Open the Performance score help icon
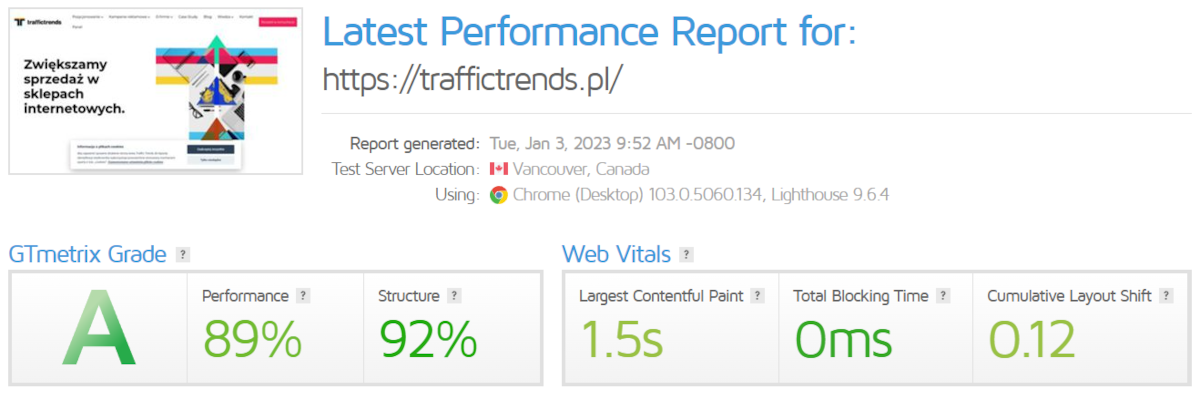The height and width of the screenshot is (400, 1200). (x=303, y=296)
